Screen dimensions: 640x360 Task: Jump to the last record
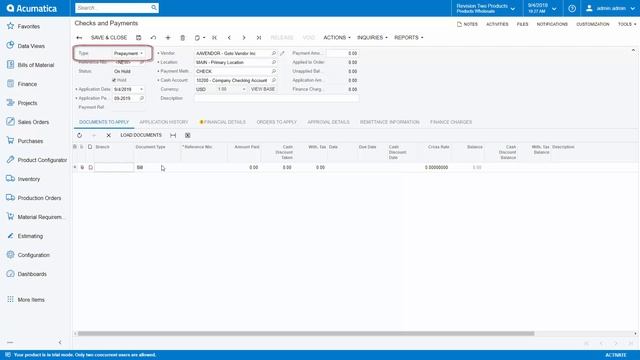pos(259,38)
